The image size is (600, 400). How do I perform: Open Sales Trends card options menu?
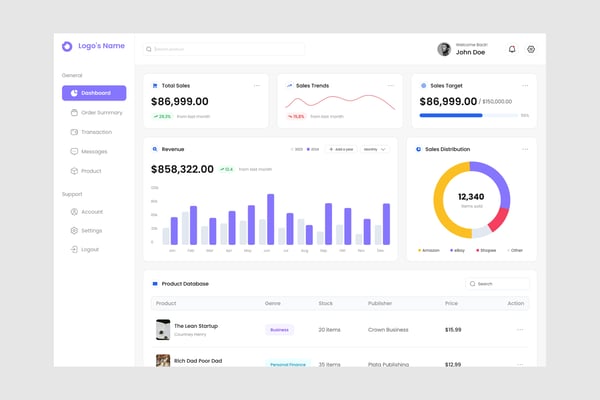point(390,86)
